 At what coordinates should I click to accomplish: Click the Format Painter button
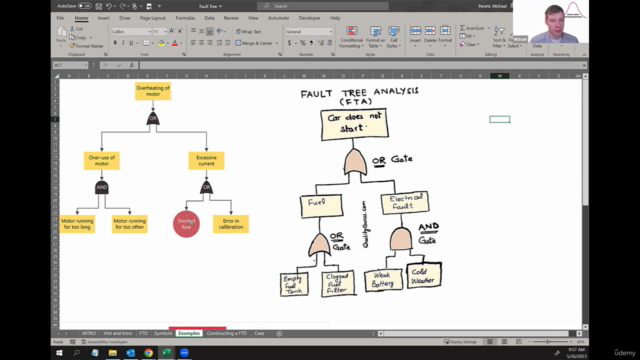click(x=87, y=46)
